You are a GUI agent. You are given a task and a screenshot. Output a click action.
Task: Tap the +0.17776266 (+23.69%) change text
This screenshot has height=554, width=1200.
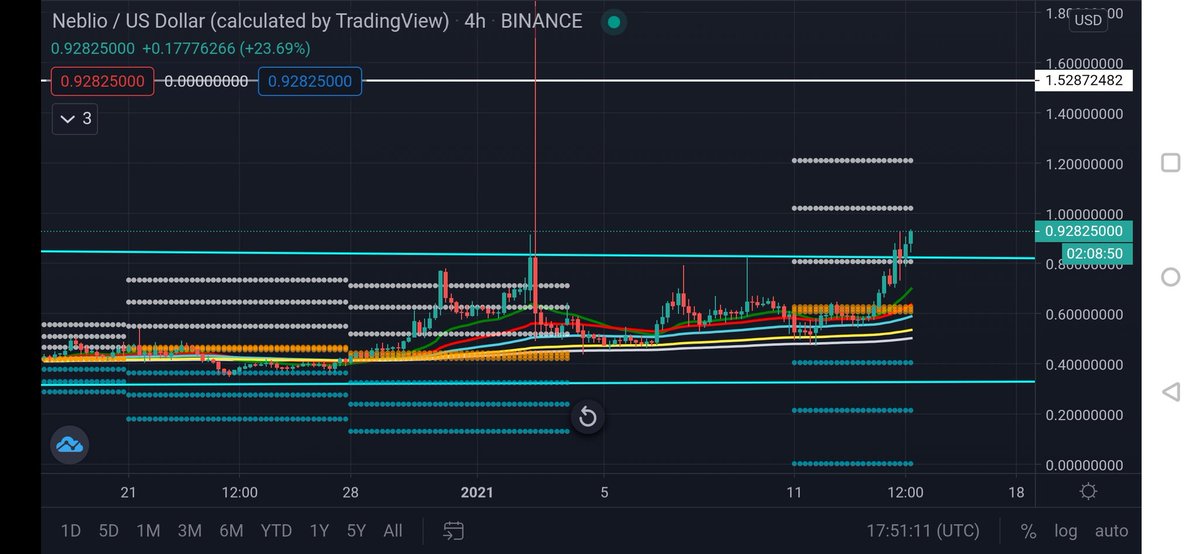point(226,48)
